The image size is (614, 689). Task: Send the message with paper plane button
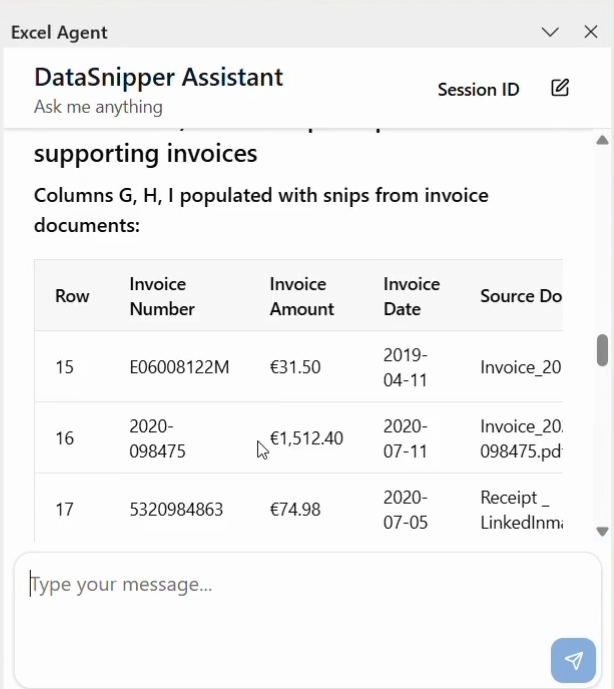573,660
